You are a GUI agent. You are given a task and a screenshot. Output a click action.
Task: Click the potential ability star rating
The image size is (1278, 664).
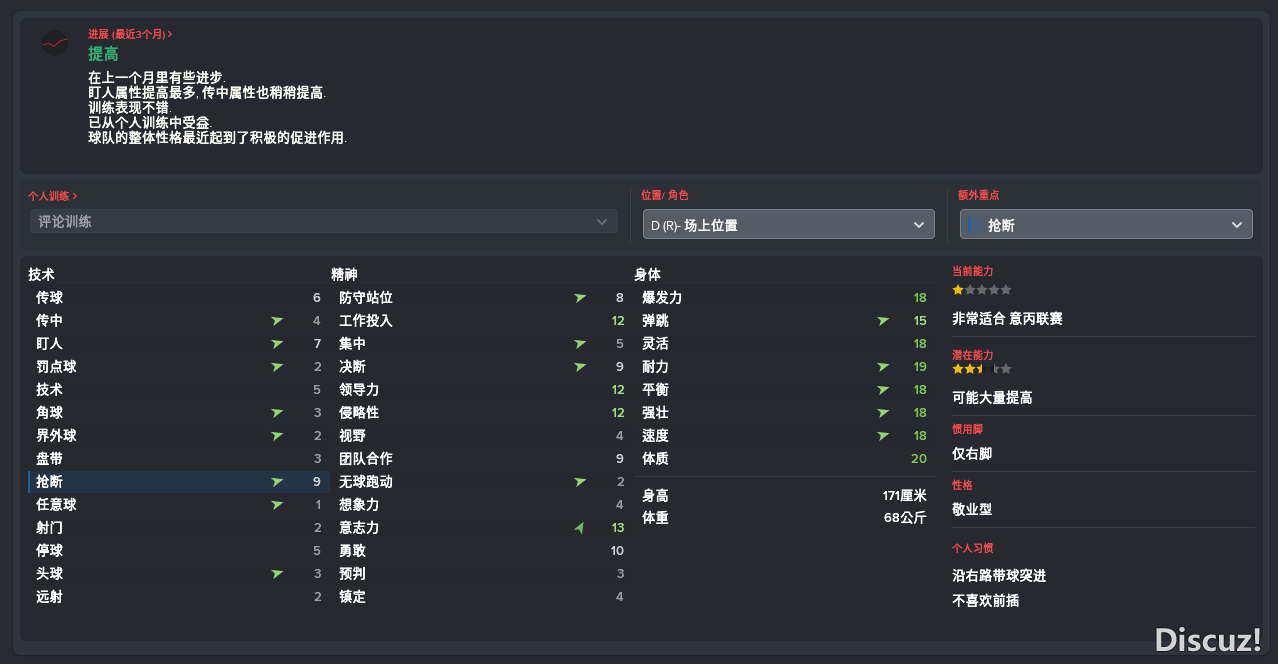point(982,369)
